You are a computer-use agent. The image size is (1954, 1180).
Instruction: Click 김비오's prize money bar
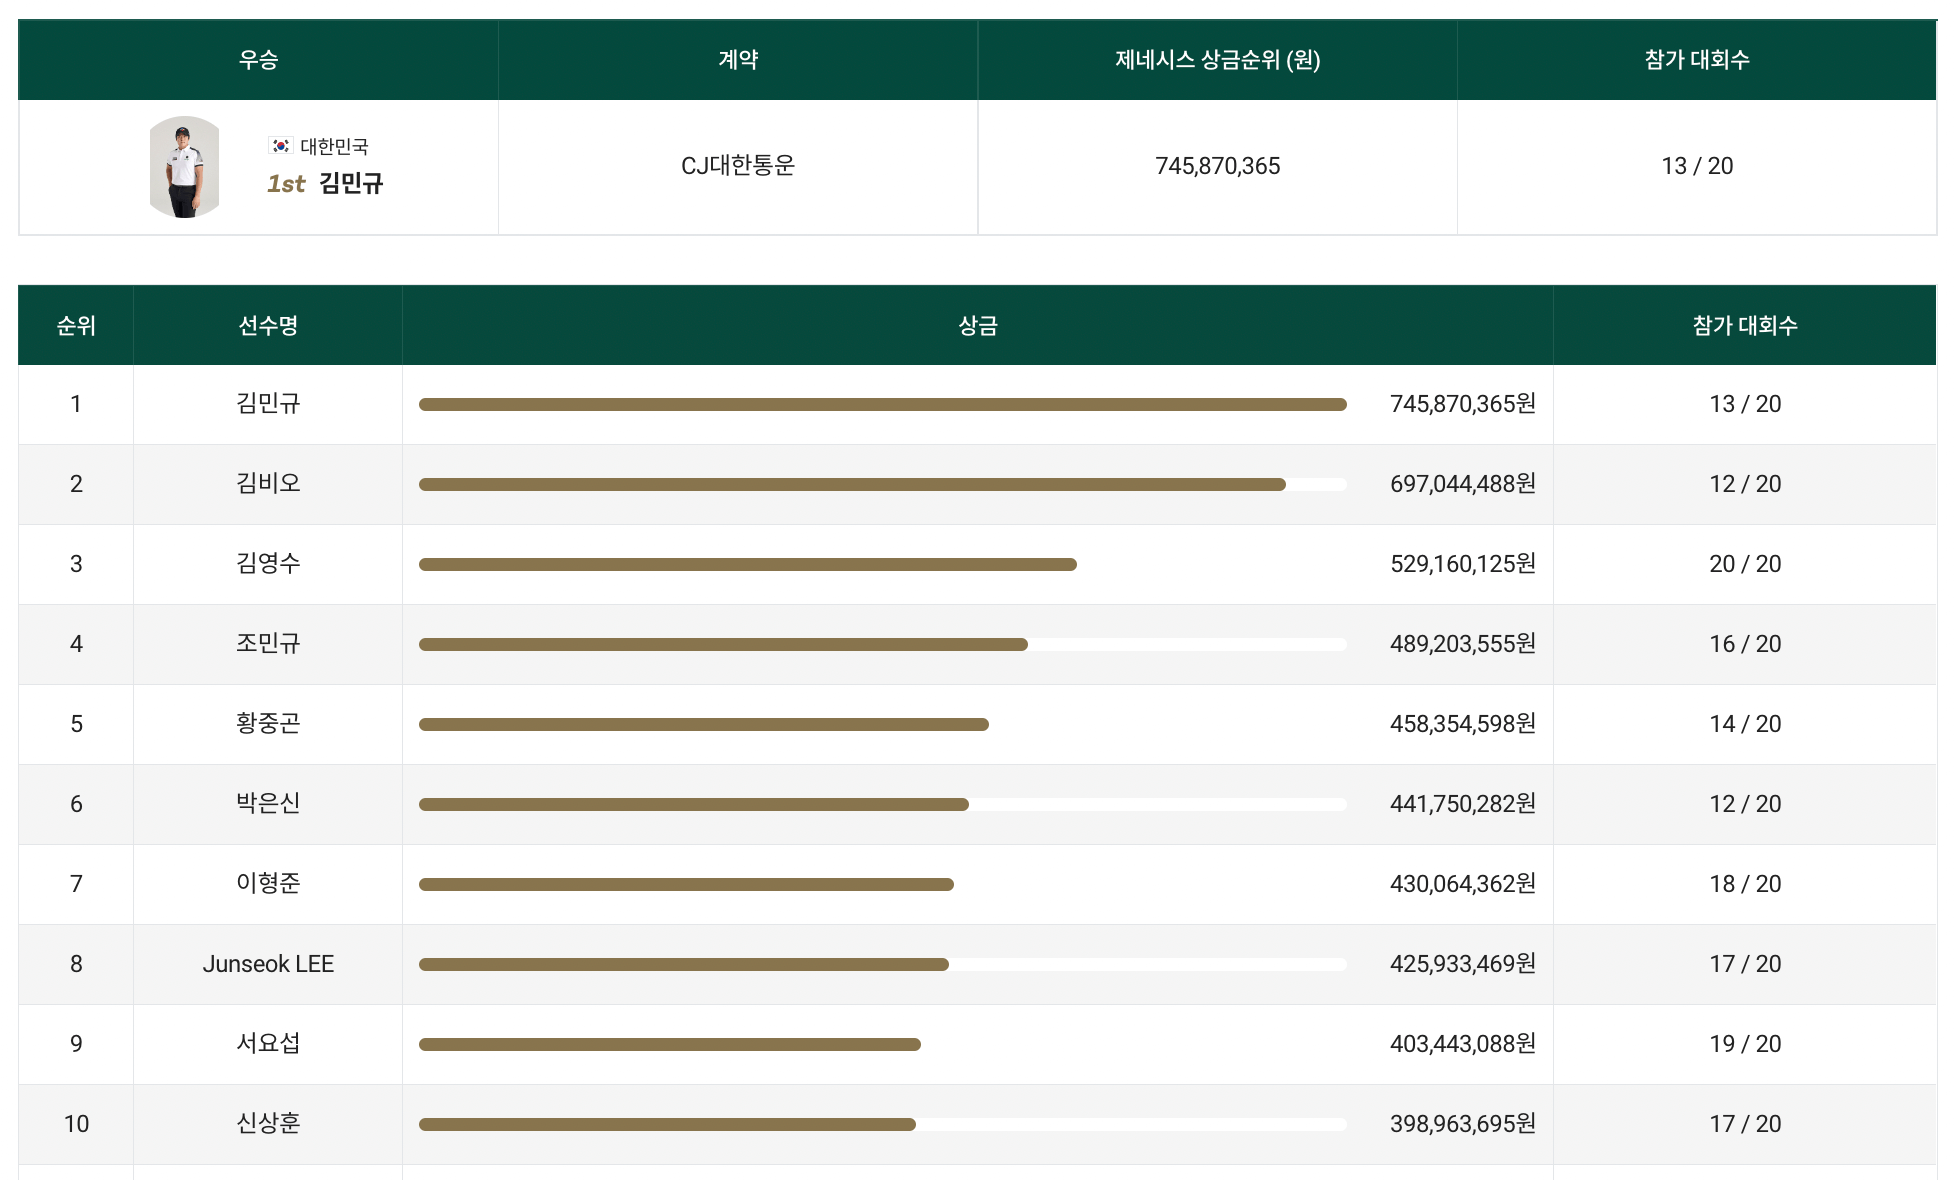coord(852,484)
